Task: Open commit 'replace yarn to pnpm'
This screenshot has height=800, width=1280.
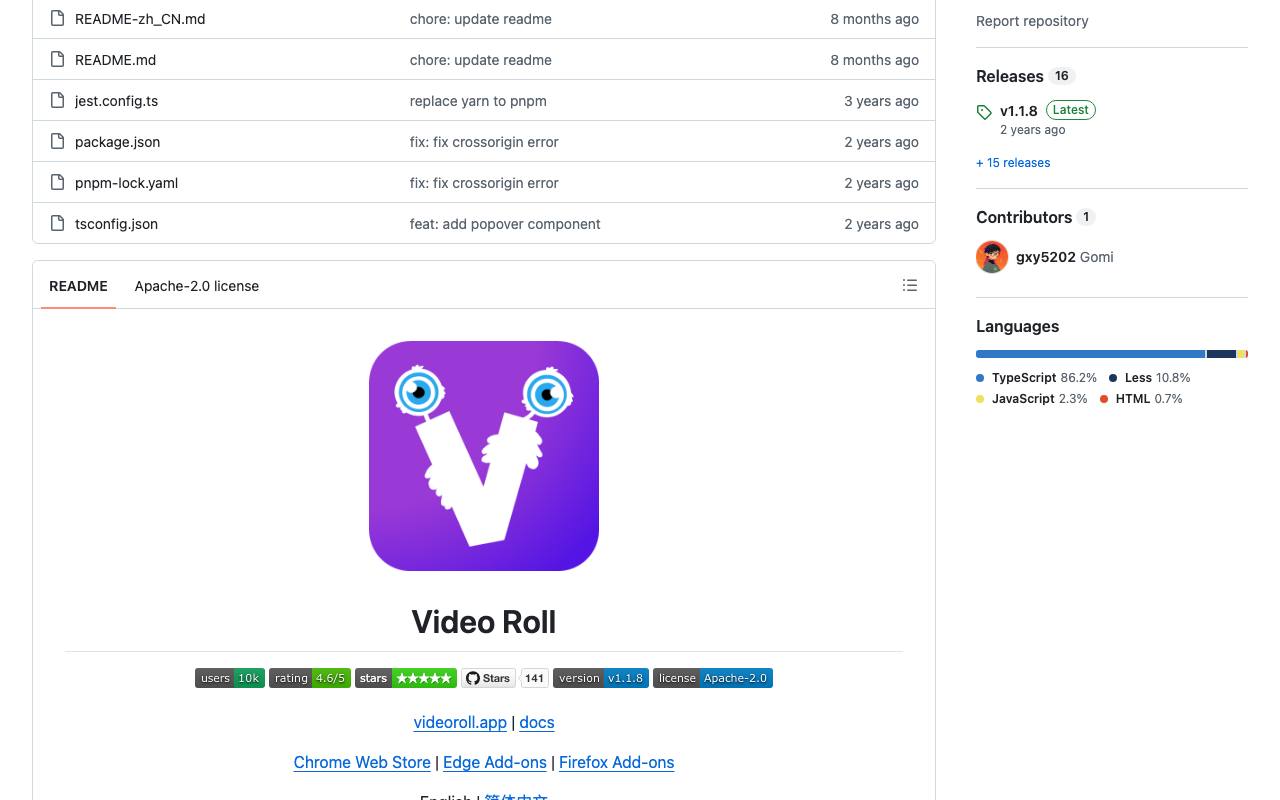Action: pos(478,101)
